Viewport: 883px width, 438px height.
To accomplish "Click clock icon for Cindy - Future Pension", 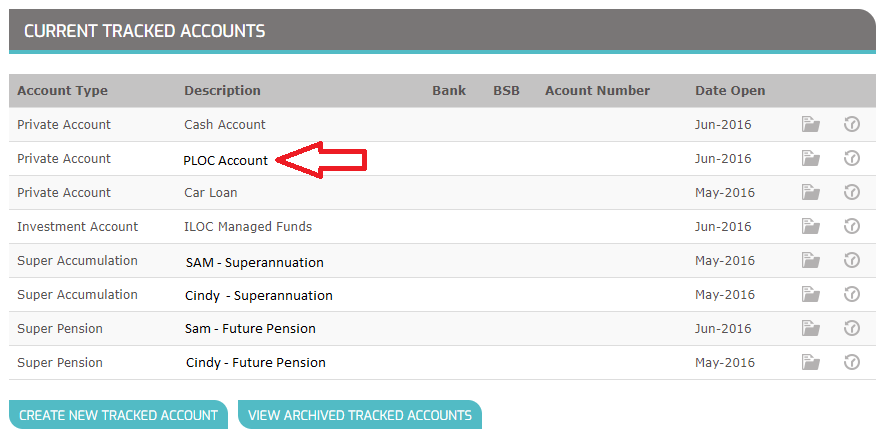I will coord(851,363).
